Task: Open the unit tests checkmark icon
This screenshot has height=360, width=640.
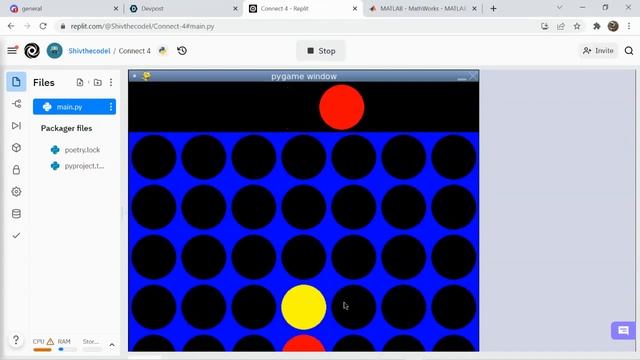Action: (16, 236)
